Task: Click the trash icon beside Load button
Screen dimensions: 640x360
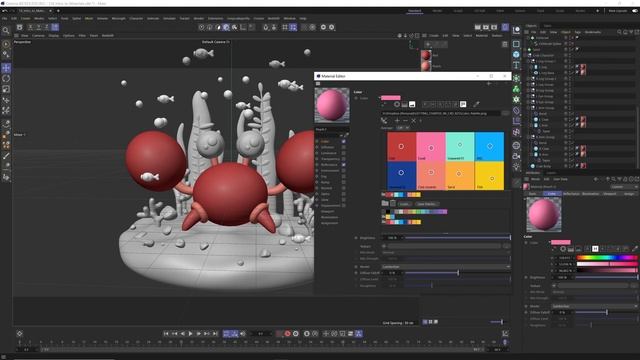Action: click(393, 203)
